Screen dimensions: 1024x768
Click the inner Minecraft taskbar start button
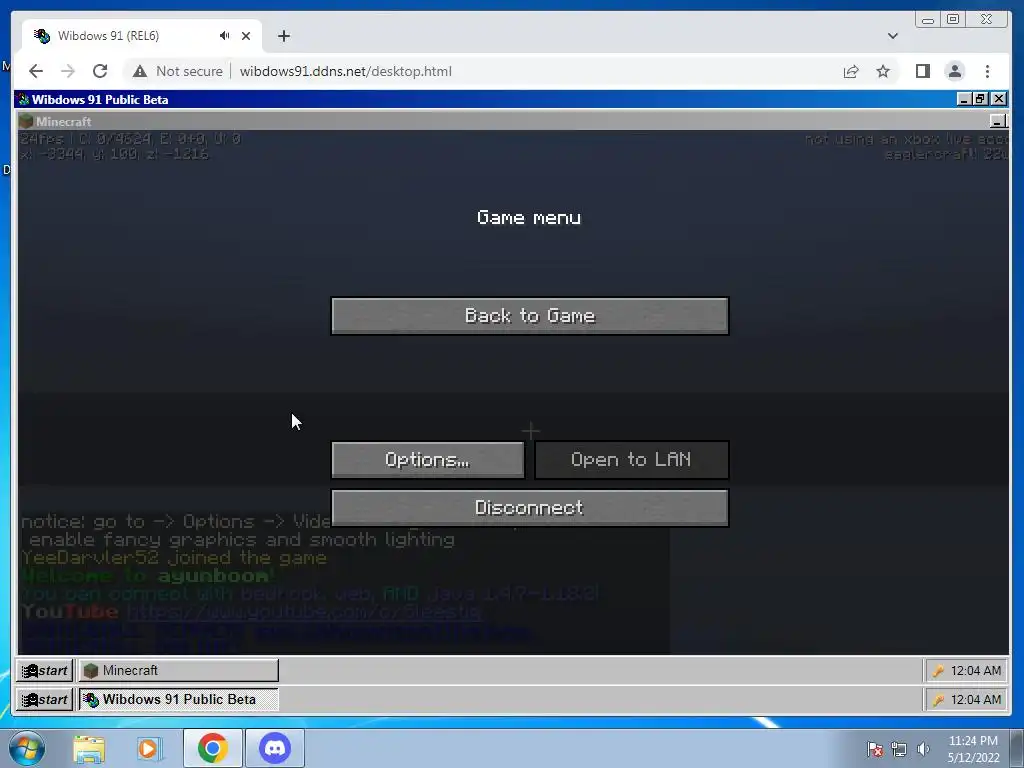[44, 670]
